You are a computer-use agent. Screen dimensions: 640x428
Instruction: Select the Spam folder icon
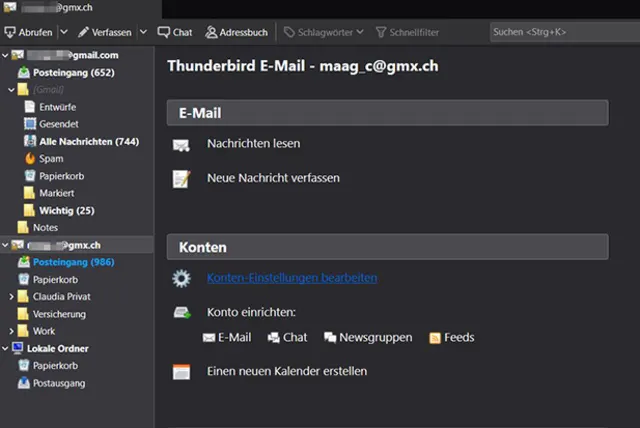[30, 158]
